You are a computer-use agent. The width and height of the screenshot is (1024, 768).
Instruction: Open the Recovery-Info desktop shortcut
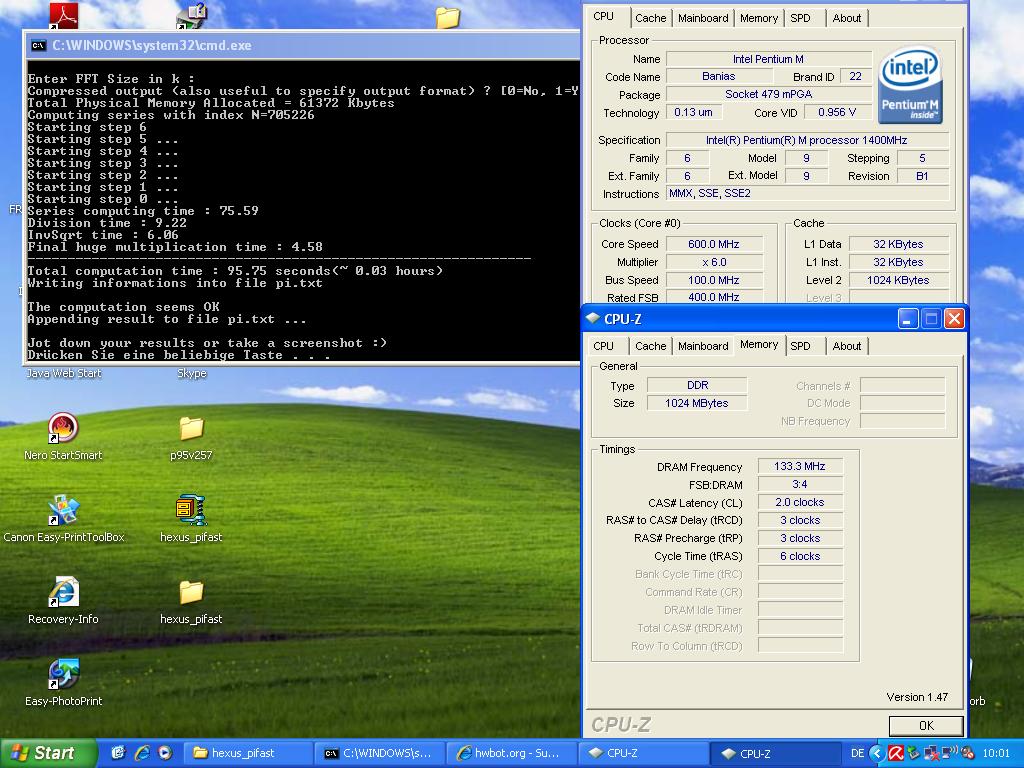click(x=63, y=592)
